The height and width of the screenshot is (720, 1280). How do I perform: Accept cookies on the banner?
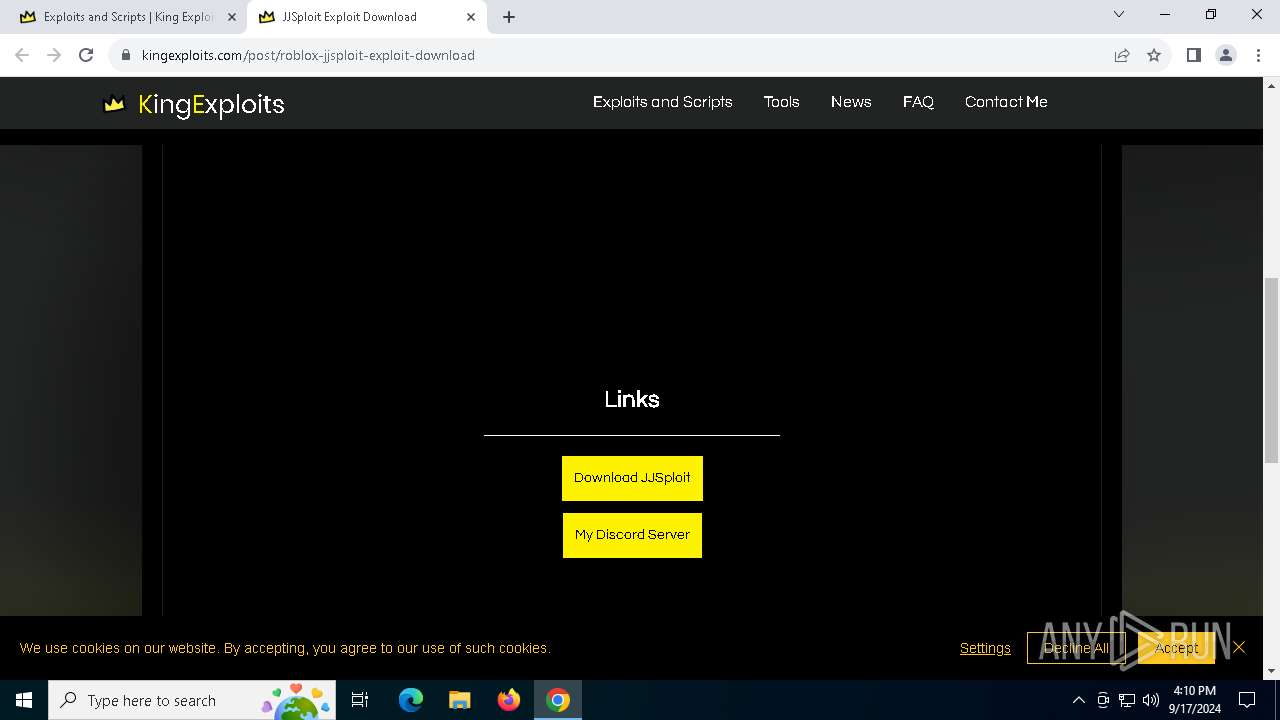[1176, 648]
